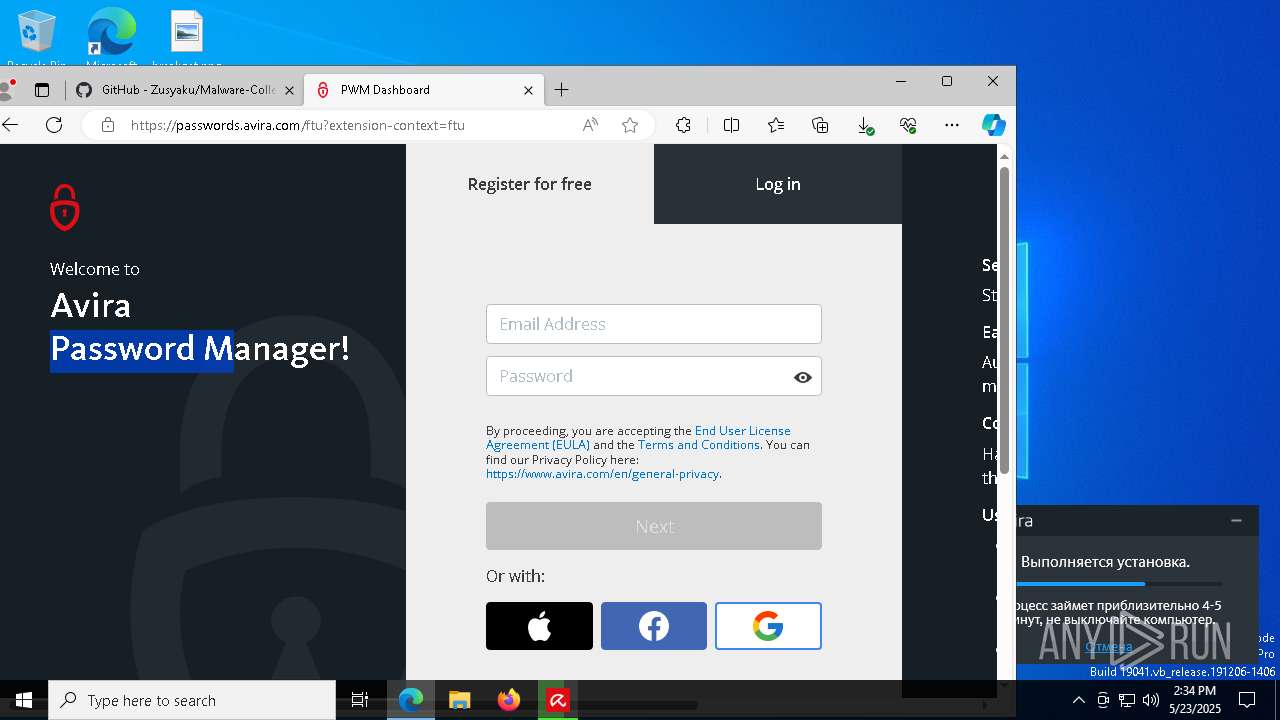Select the Register for free tab

(530, 184)
